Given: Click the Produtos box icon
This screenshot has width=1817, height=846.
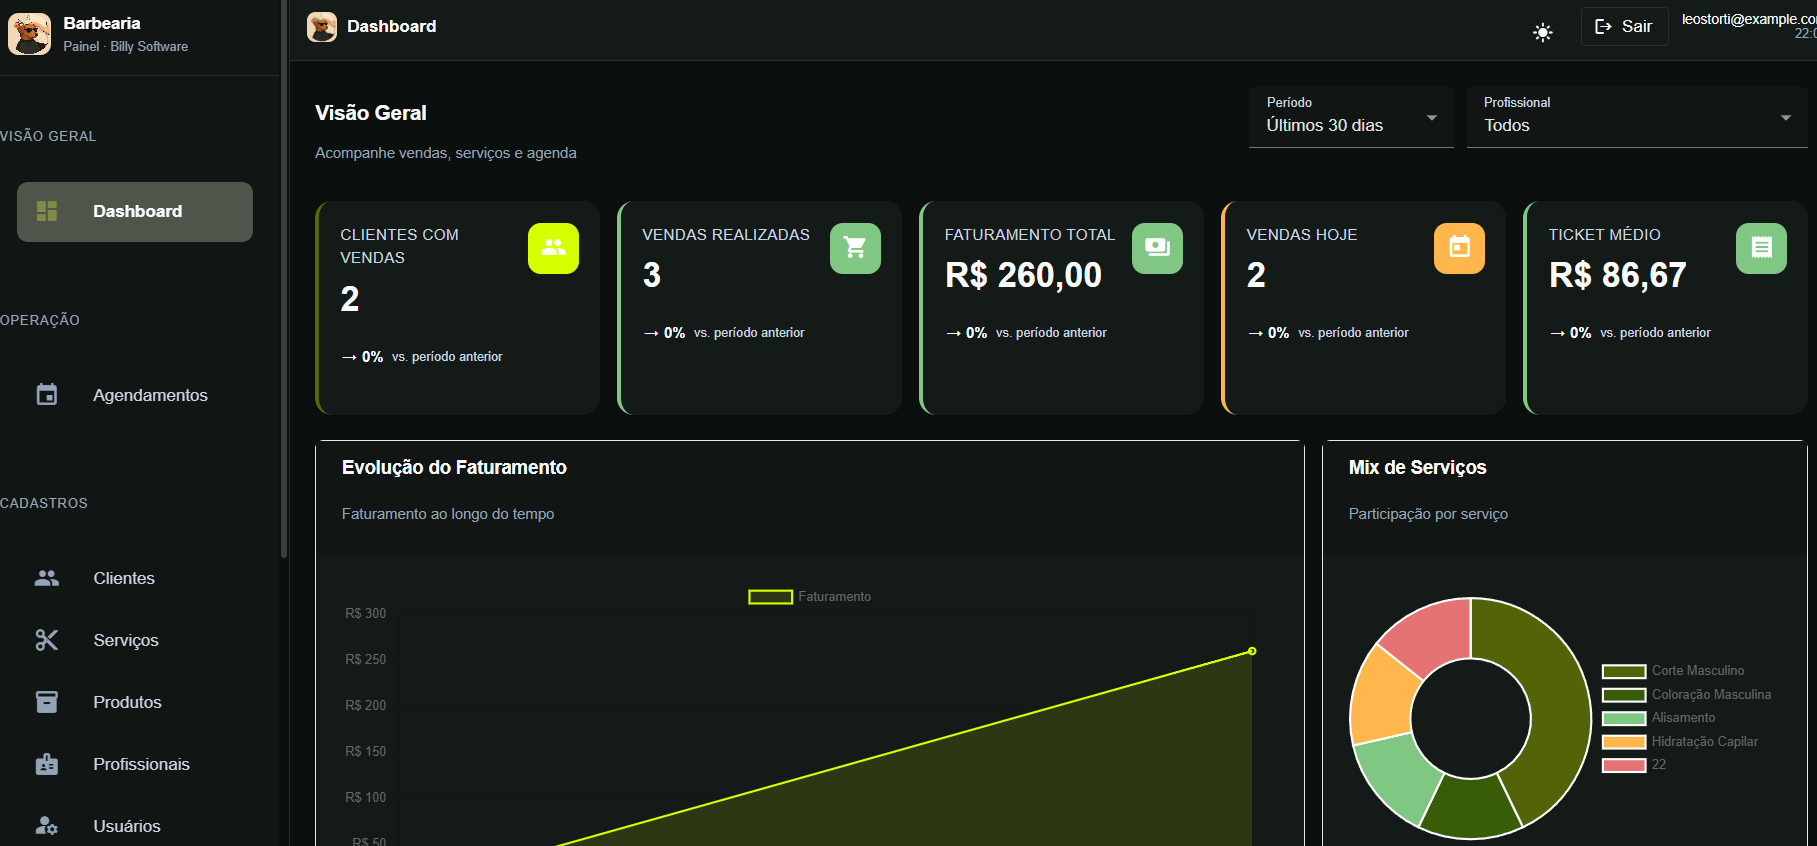Looking at the screenshot, I should tap(47, 702).
